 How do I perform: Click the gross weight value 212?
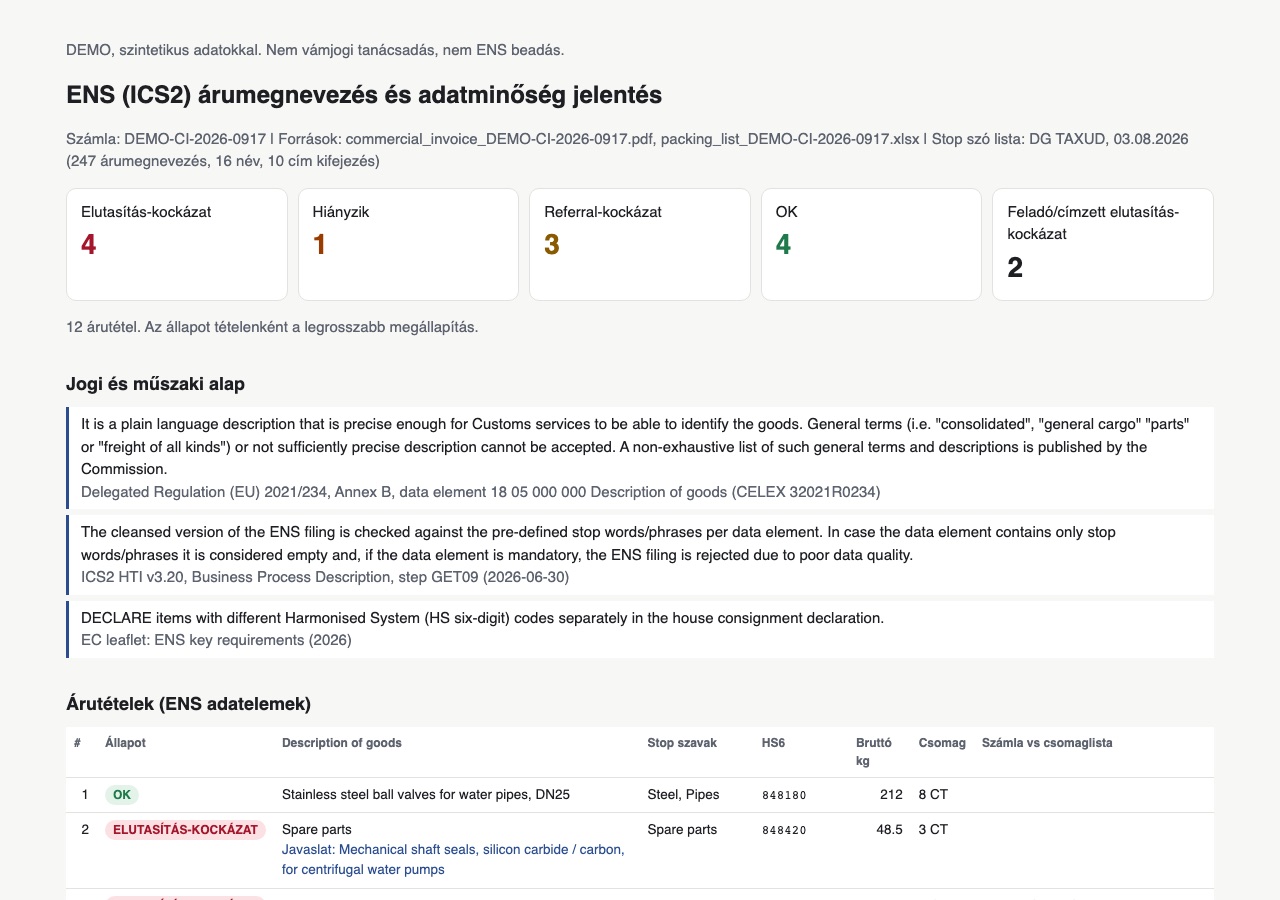coord(891,795)
